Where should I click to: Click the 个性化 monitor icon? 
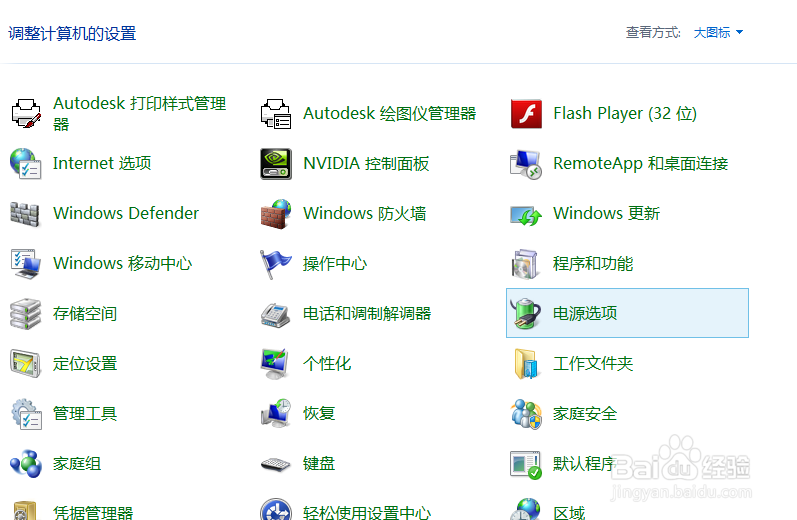275,363
